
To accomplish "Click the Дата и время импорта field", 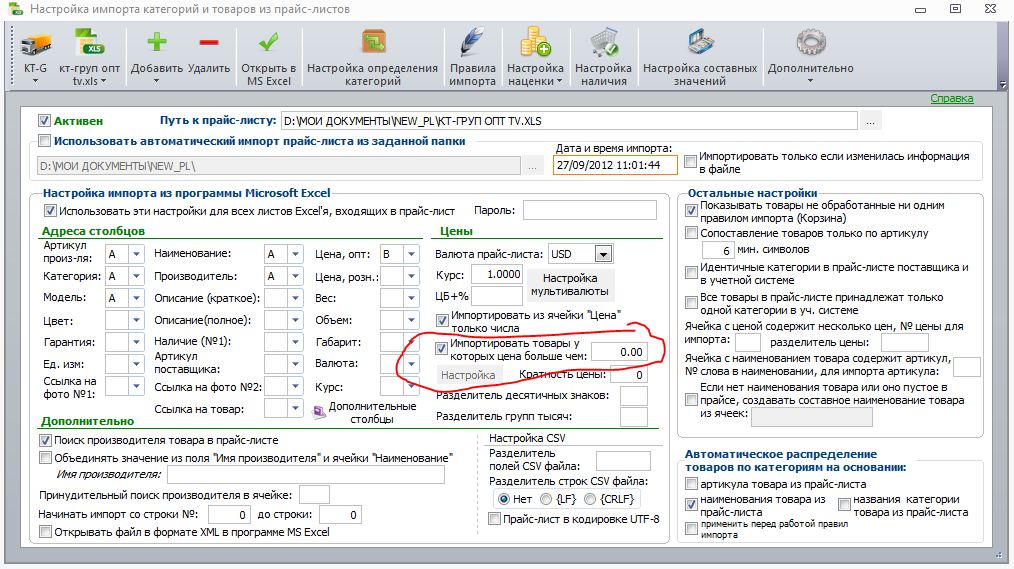I will 615,166.
